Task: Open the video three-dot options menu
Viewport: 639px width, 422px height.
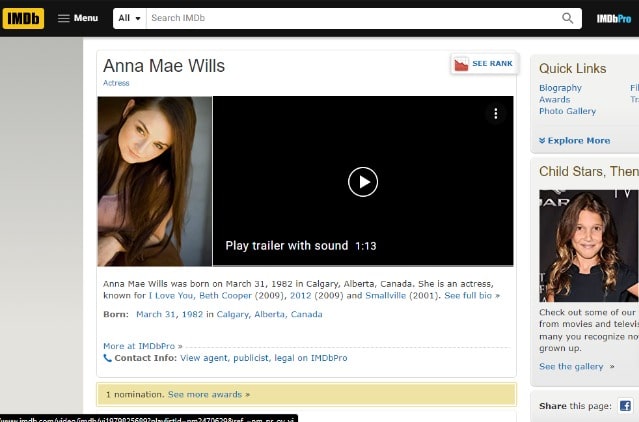Action: [495, 114]
